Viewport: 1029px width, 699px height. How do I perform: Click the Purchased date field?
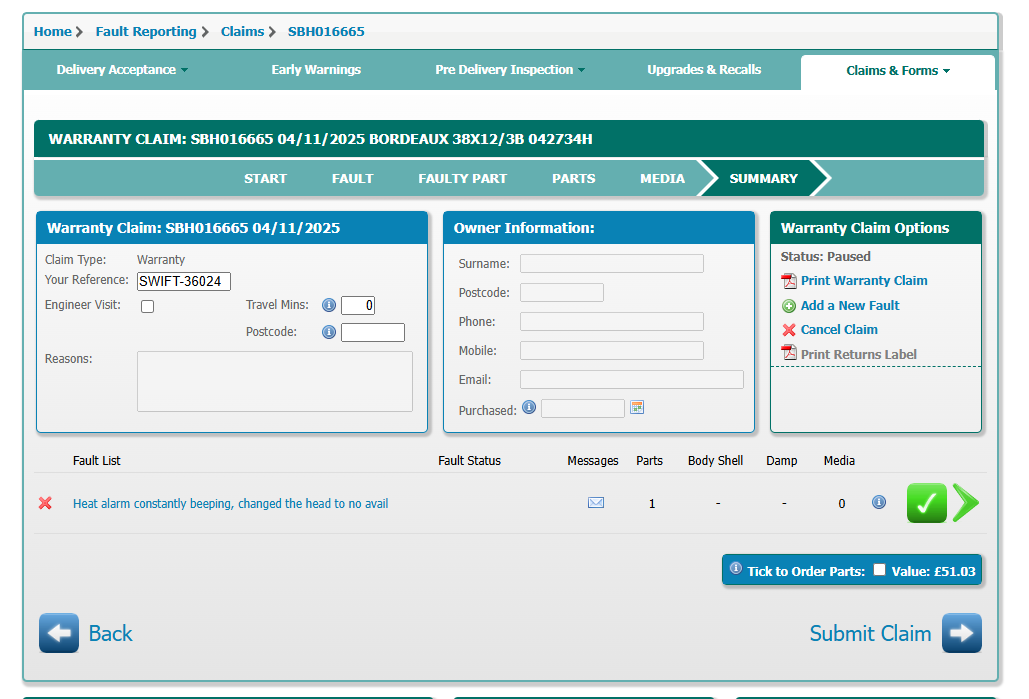583,408
